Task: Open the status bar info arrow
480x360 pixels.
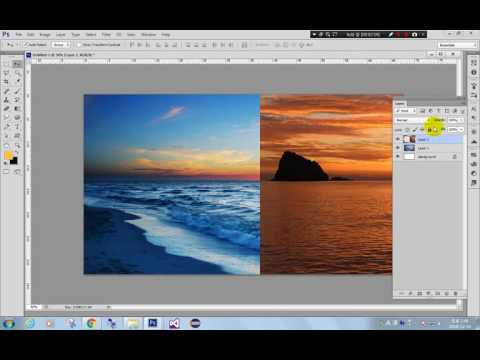Action: 108,307
